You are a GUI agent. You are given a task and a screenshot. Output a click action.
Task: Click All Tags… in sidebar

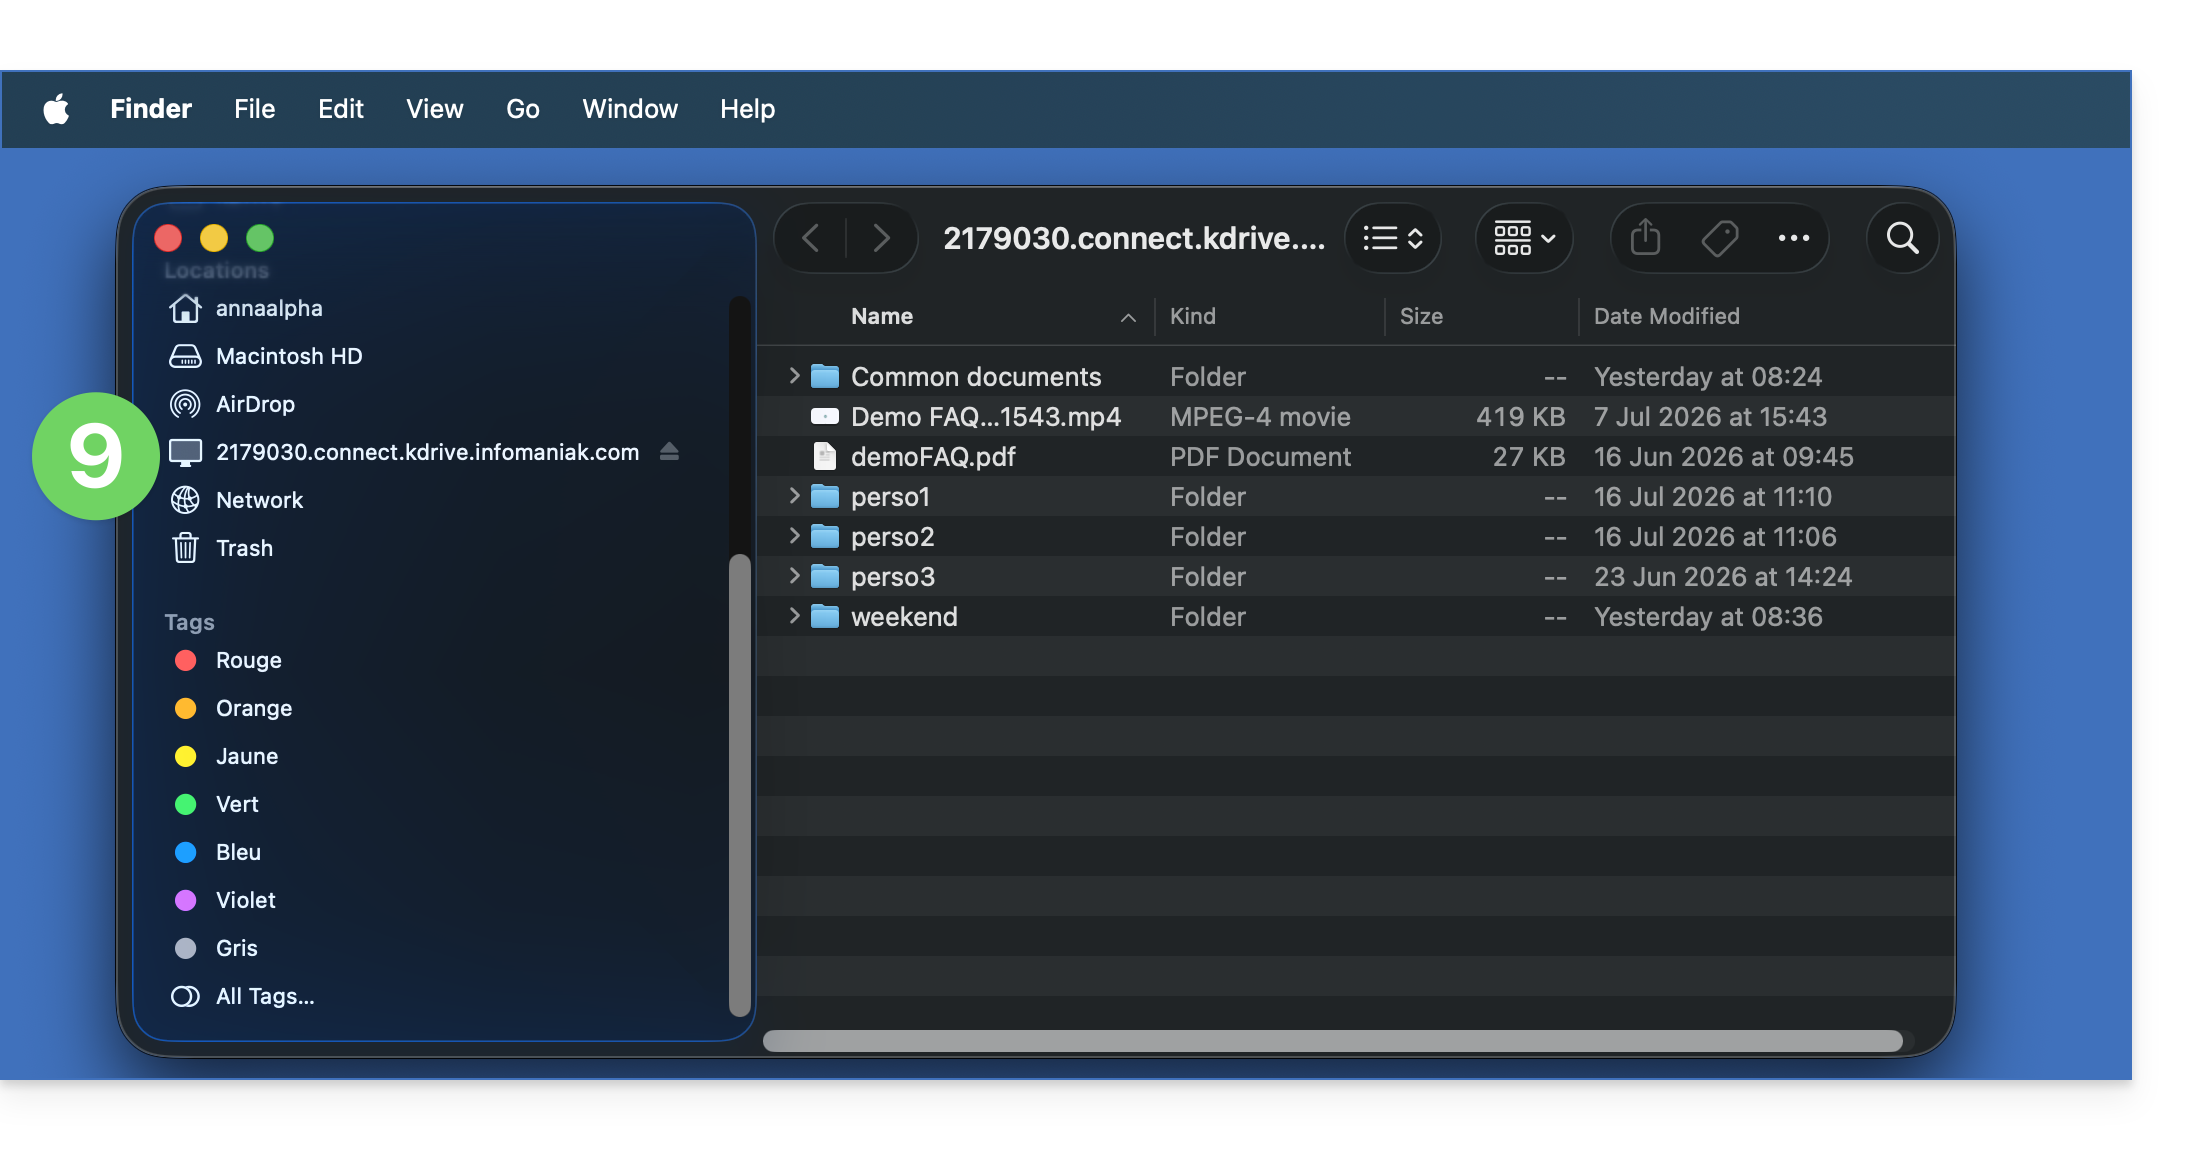point(264,996)
